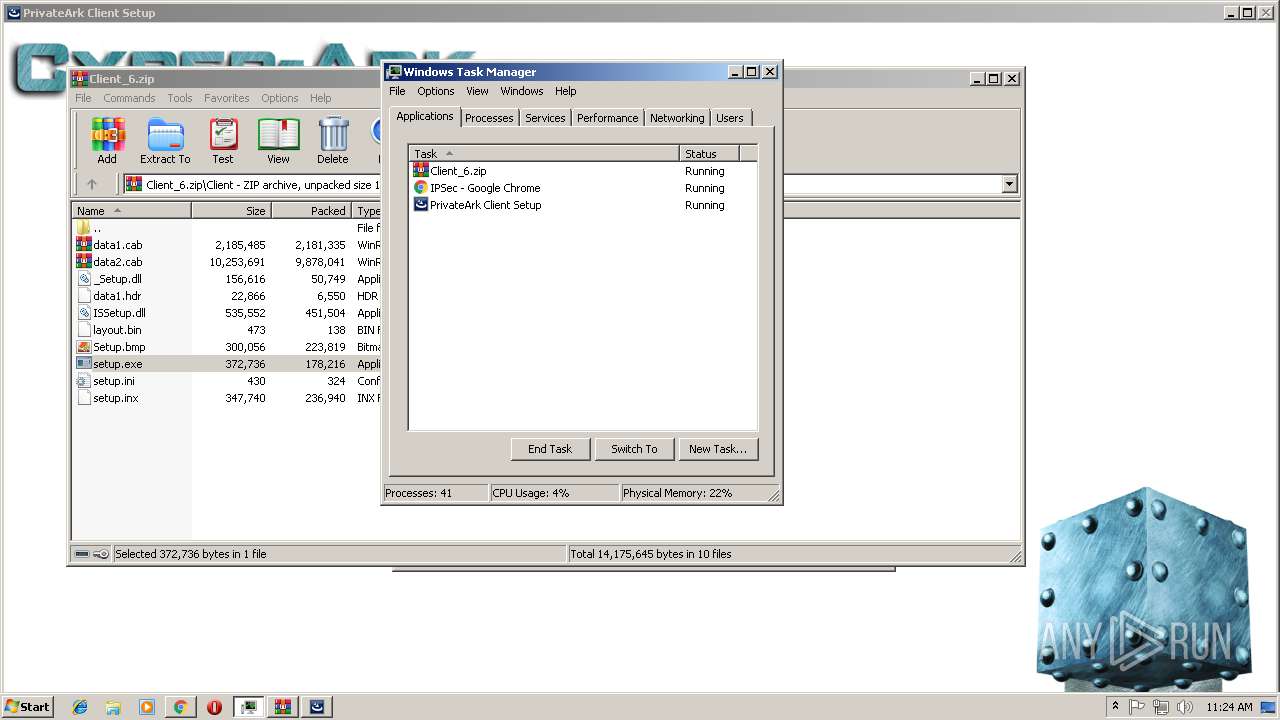
Task: Click the drive icon in WinRAR status bar
Action: click(82, 554)
